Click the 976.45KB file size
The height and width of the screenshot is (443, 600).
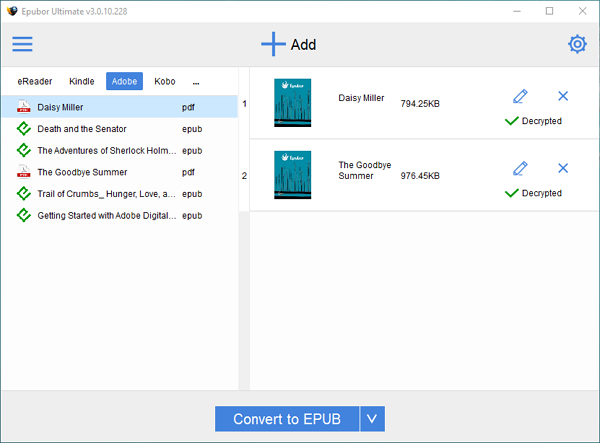click(420, 176)
